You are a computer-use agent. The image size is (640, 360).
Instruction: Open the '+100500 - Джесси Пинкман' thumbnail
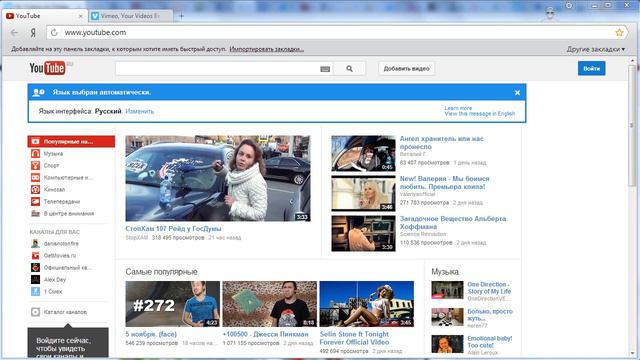[269, 304]
